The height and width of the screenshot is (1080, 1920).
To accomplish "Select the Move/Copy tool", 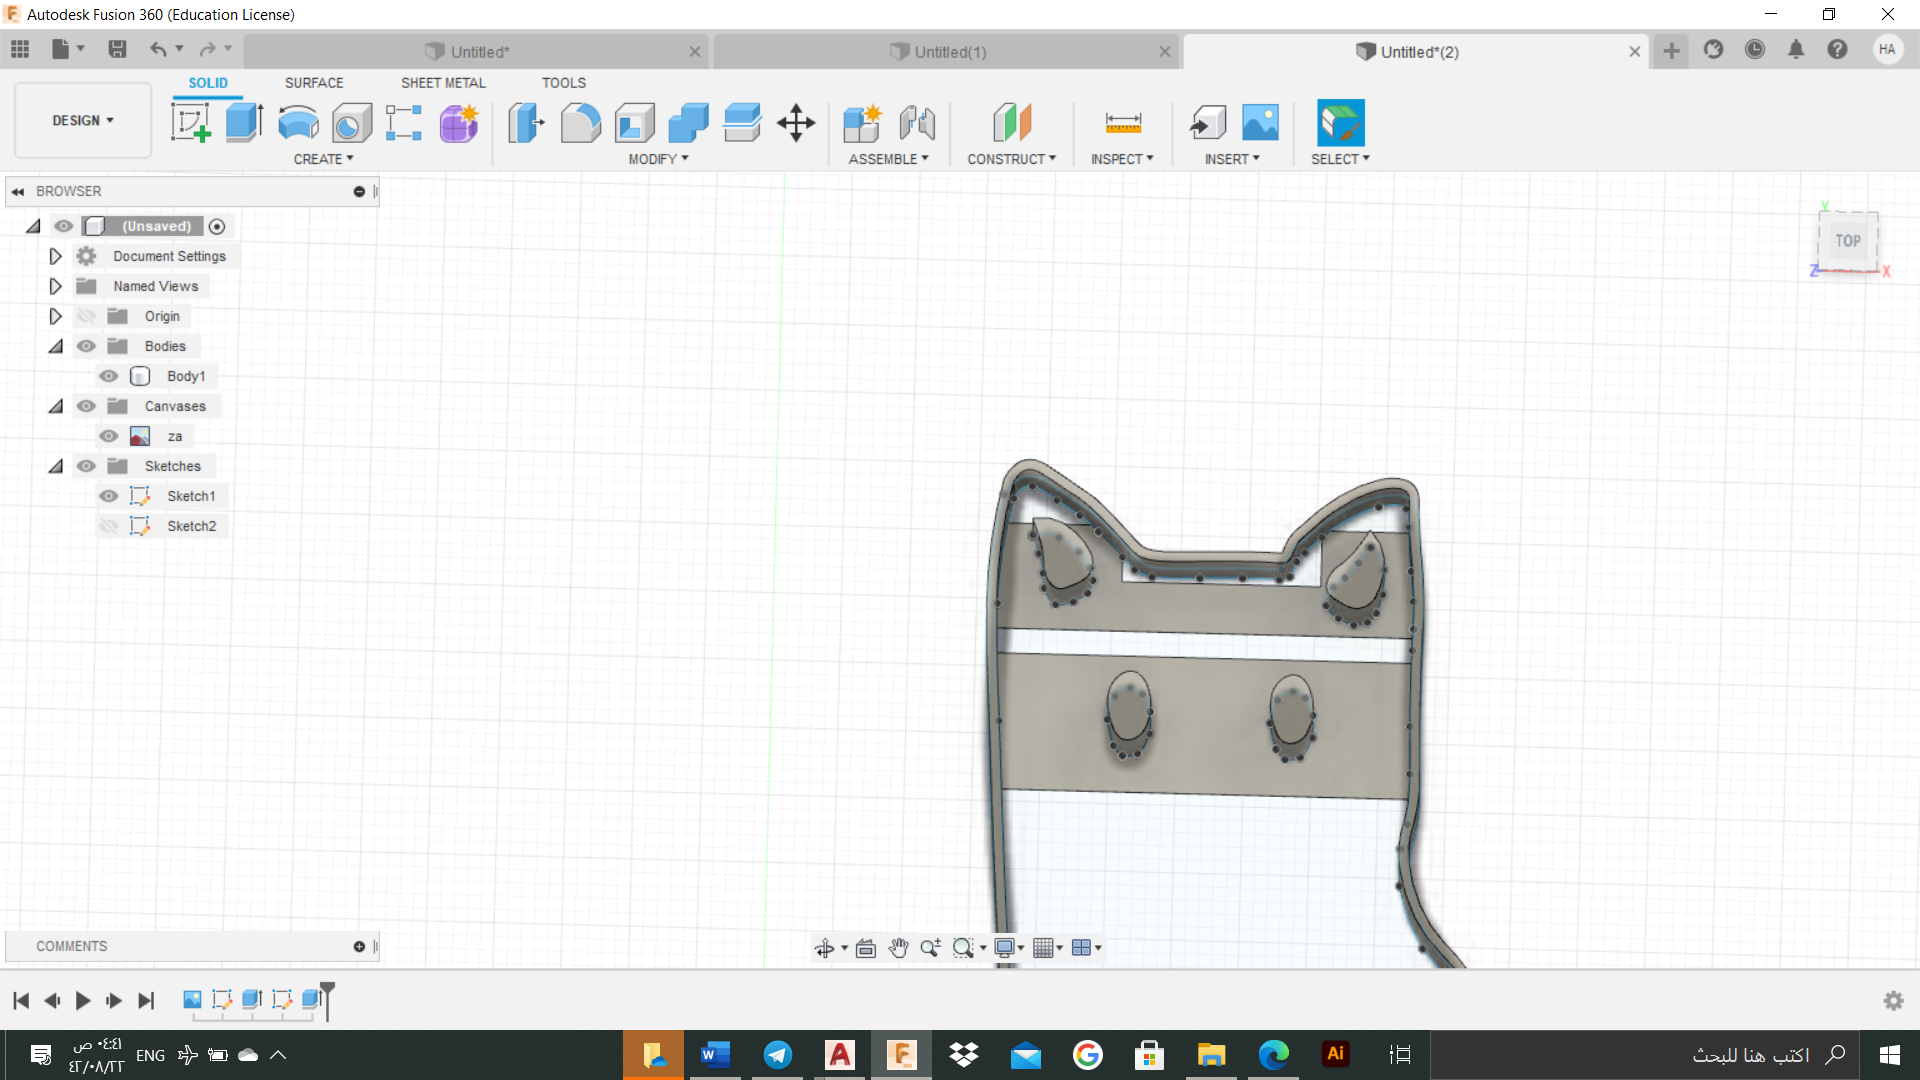I will [x=796, y=123].
